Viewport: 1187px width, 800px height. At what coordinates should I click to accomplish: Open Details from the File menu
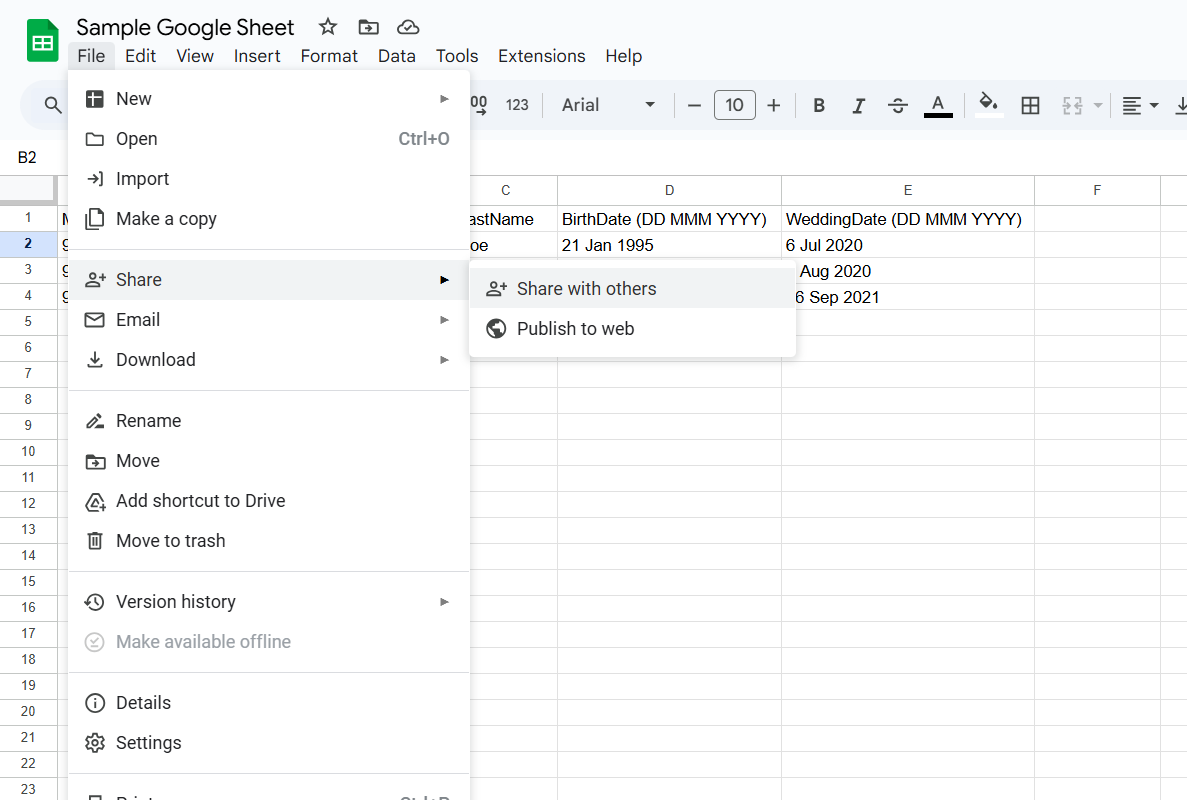269,703
